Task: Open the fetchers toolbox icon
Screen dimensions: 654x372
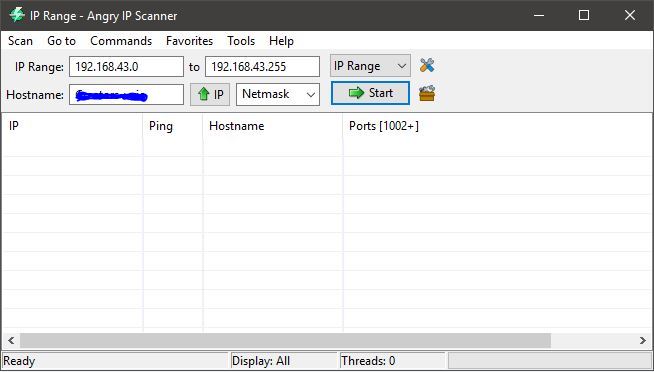Action: point(427,93)
